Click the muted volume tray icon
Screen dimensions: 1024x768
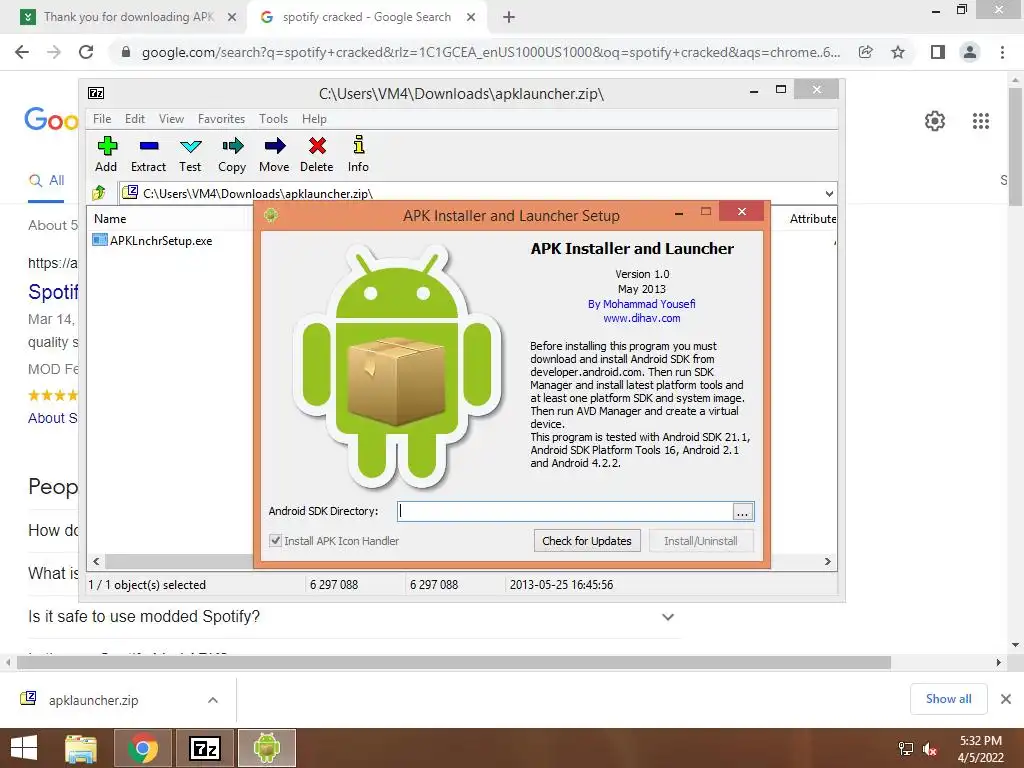[930, 749]
